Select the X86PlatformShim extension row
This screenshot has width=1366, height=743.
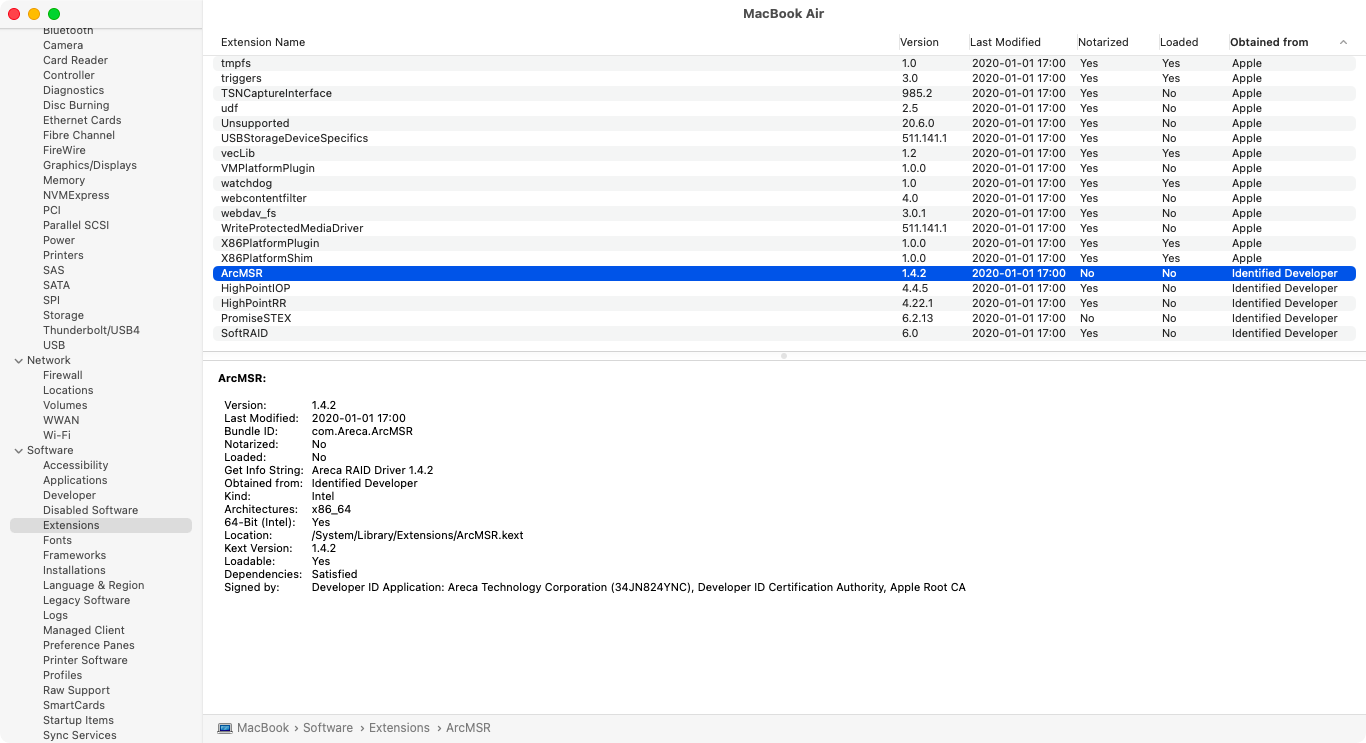click(x=784, y=258)
